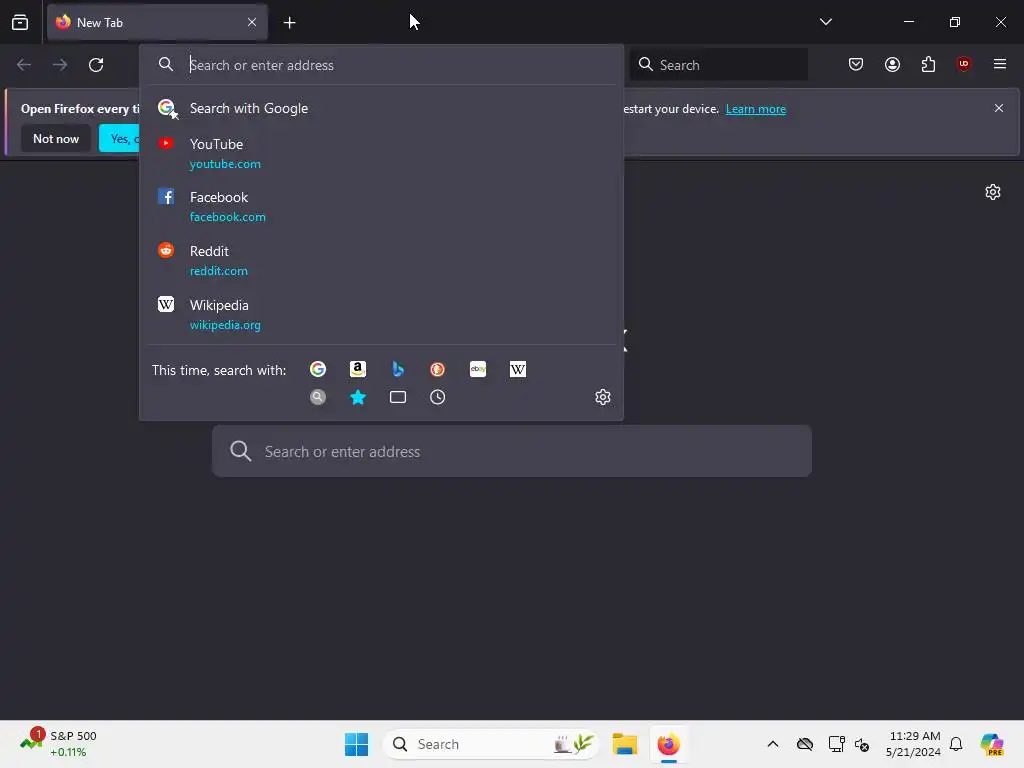Viewport: 1024px width, 768px height.
Task: Click the toolbar Search box
Action: 718,65
